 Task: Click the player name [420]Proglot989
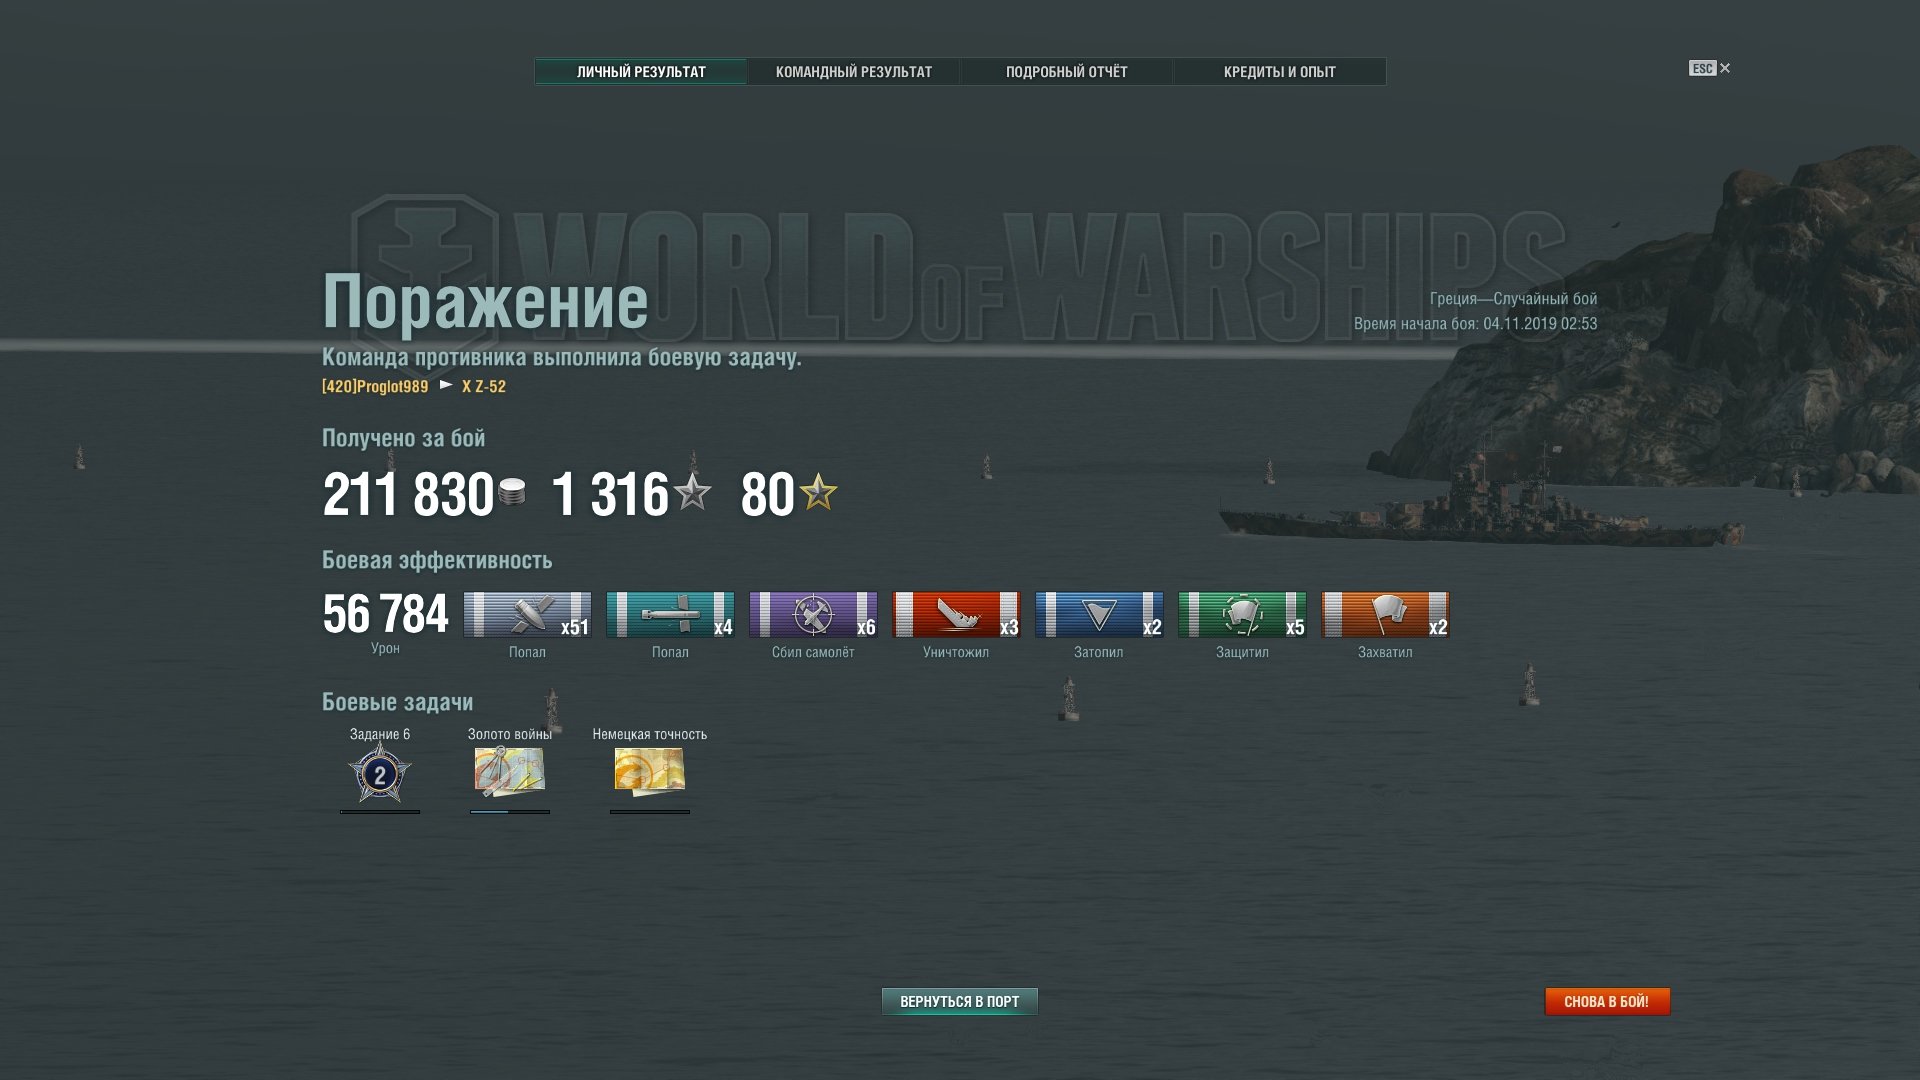pyautogui.click(x=375, y=386)
